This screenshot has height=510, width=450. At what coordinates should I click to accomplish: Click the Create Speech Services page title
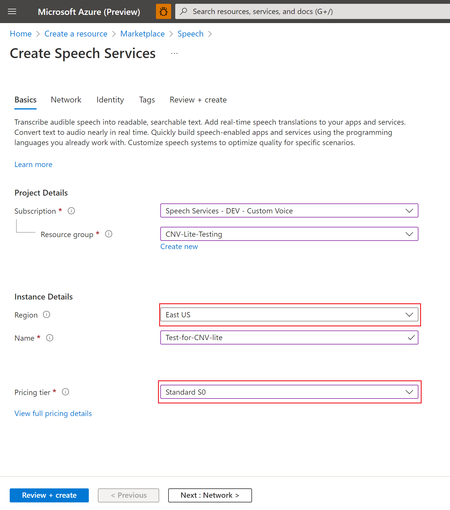(x=83, y=53)
